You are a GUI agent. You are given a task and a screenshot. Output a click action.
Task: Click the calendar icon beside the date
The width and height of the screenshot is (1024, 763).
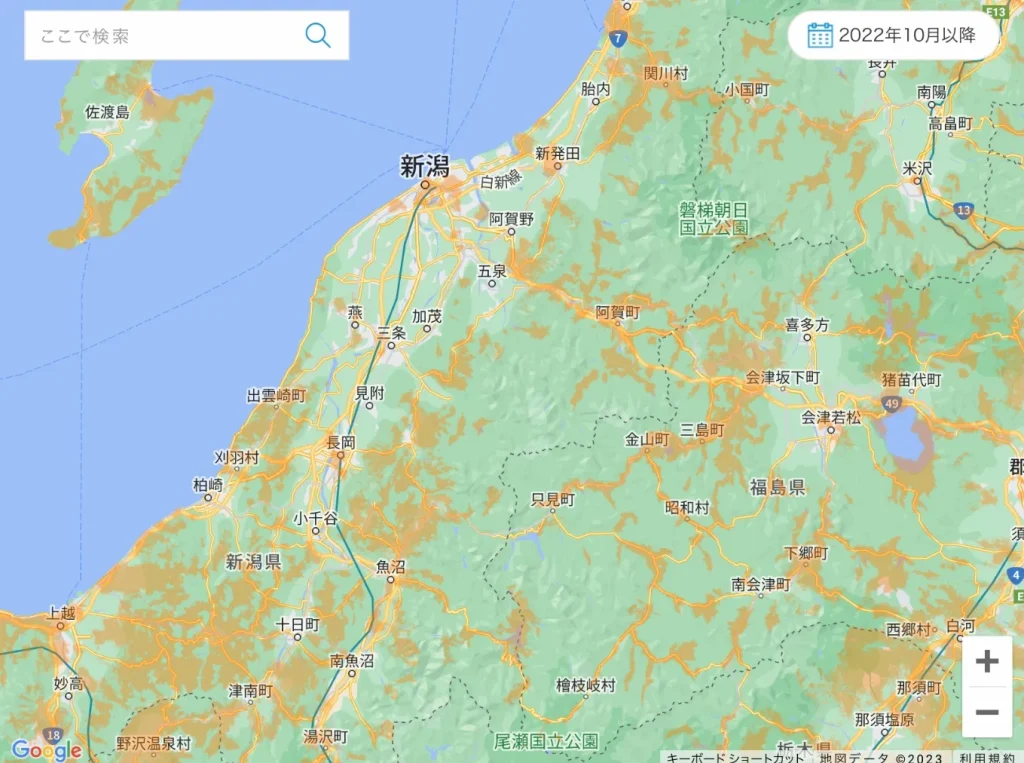820,35
